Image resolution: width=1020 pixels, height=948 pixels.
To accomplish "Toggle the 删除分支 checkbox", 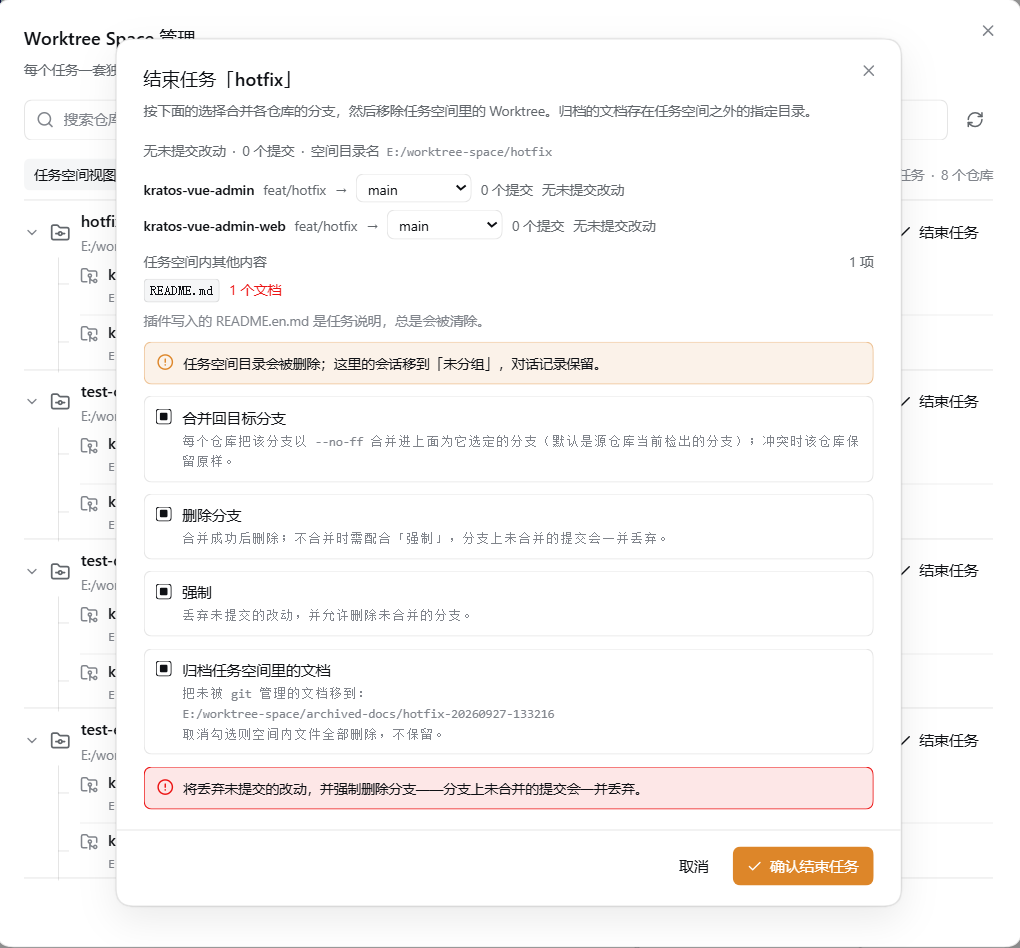I will point(164,514).
